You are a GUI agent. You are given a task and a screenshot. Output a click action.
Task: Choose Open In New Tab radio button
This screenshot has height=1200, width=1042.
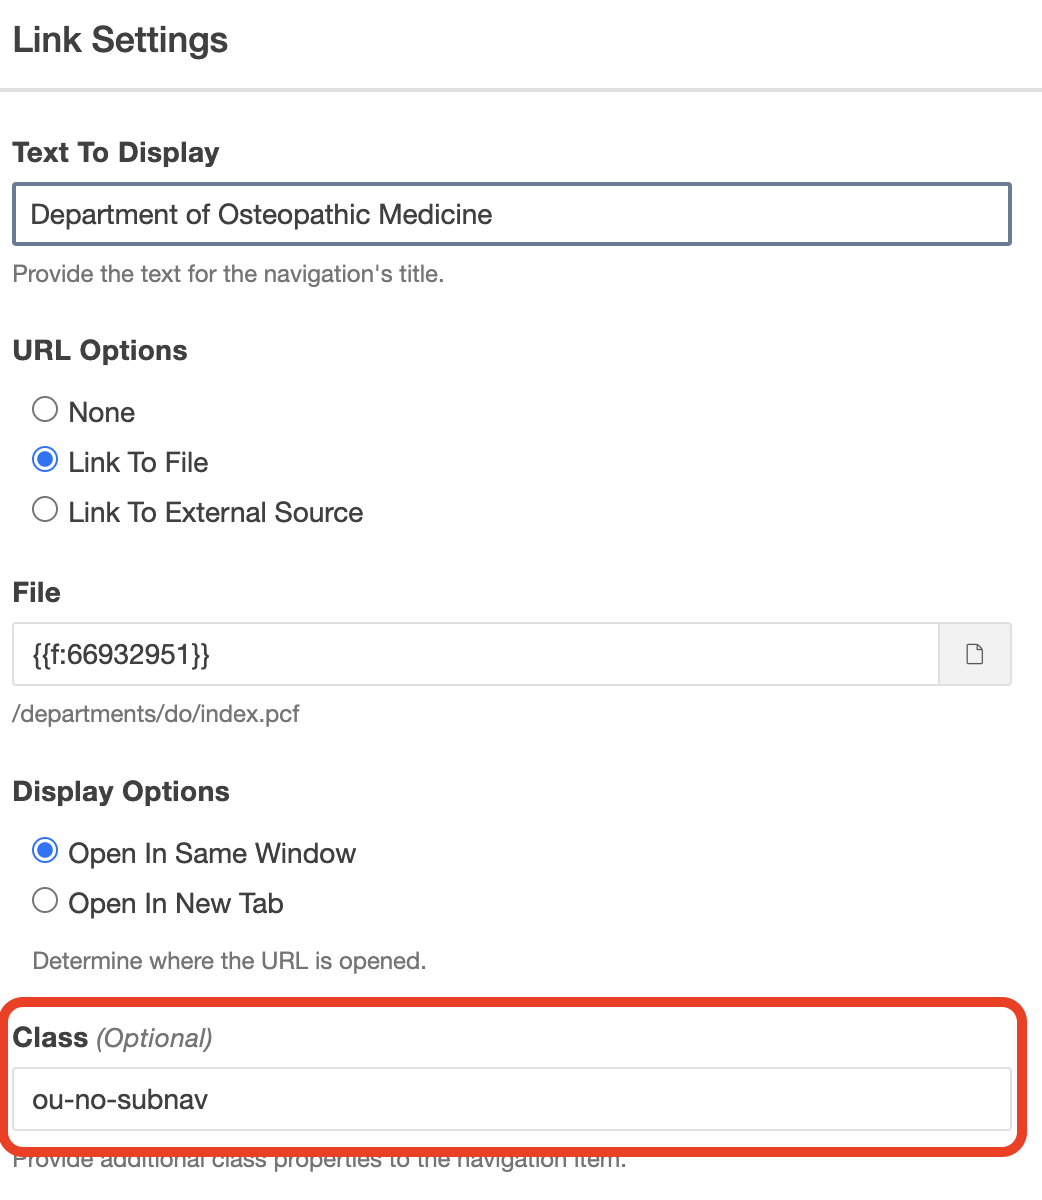pyautogui.click(x=46, y=902)
